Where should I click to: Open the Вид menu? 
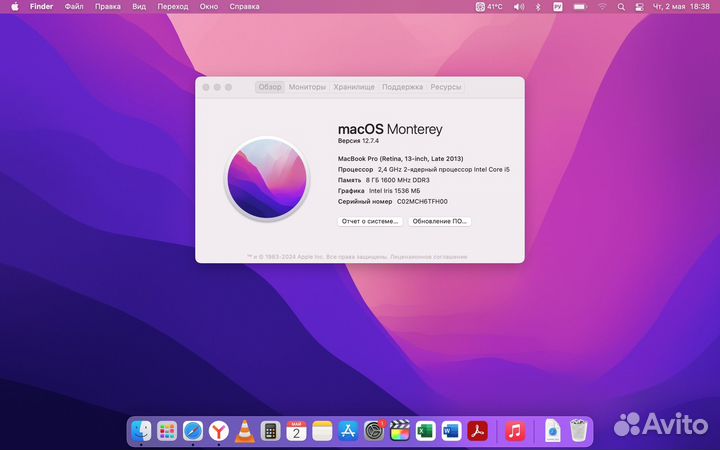139,6
